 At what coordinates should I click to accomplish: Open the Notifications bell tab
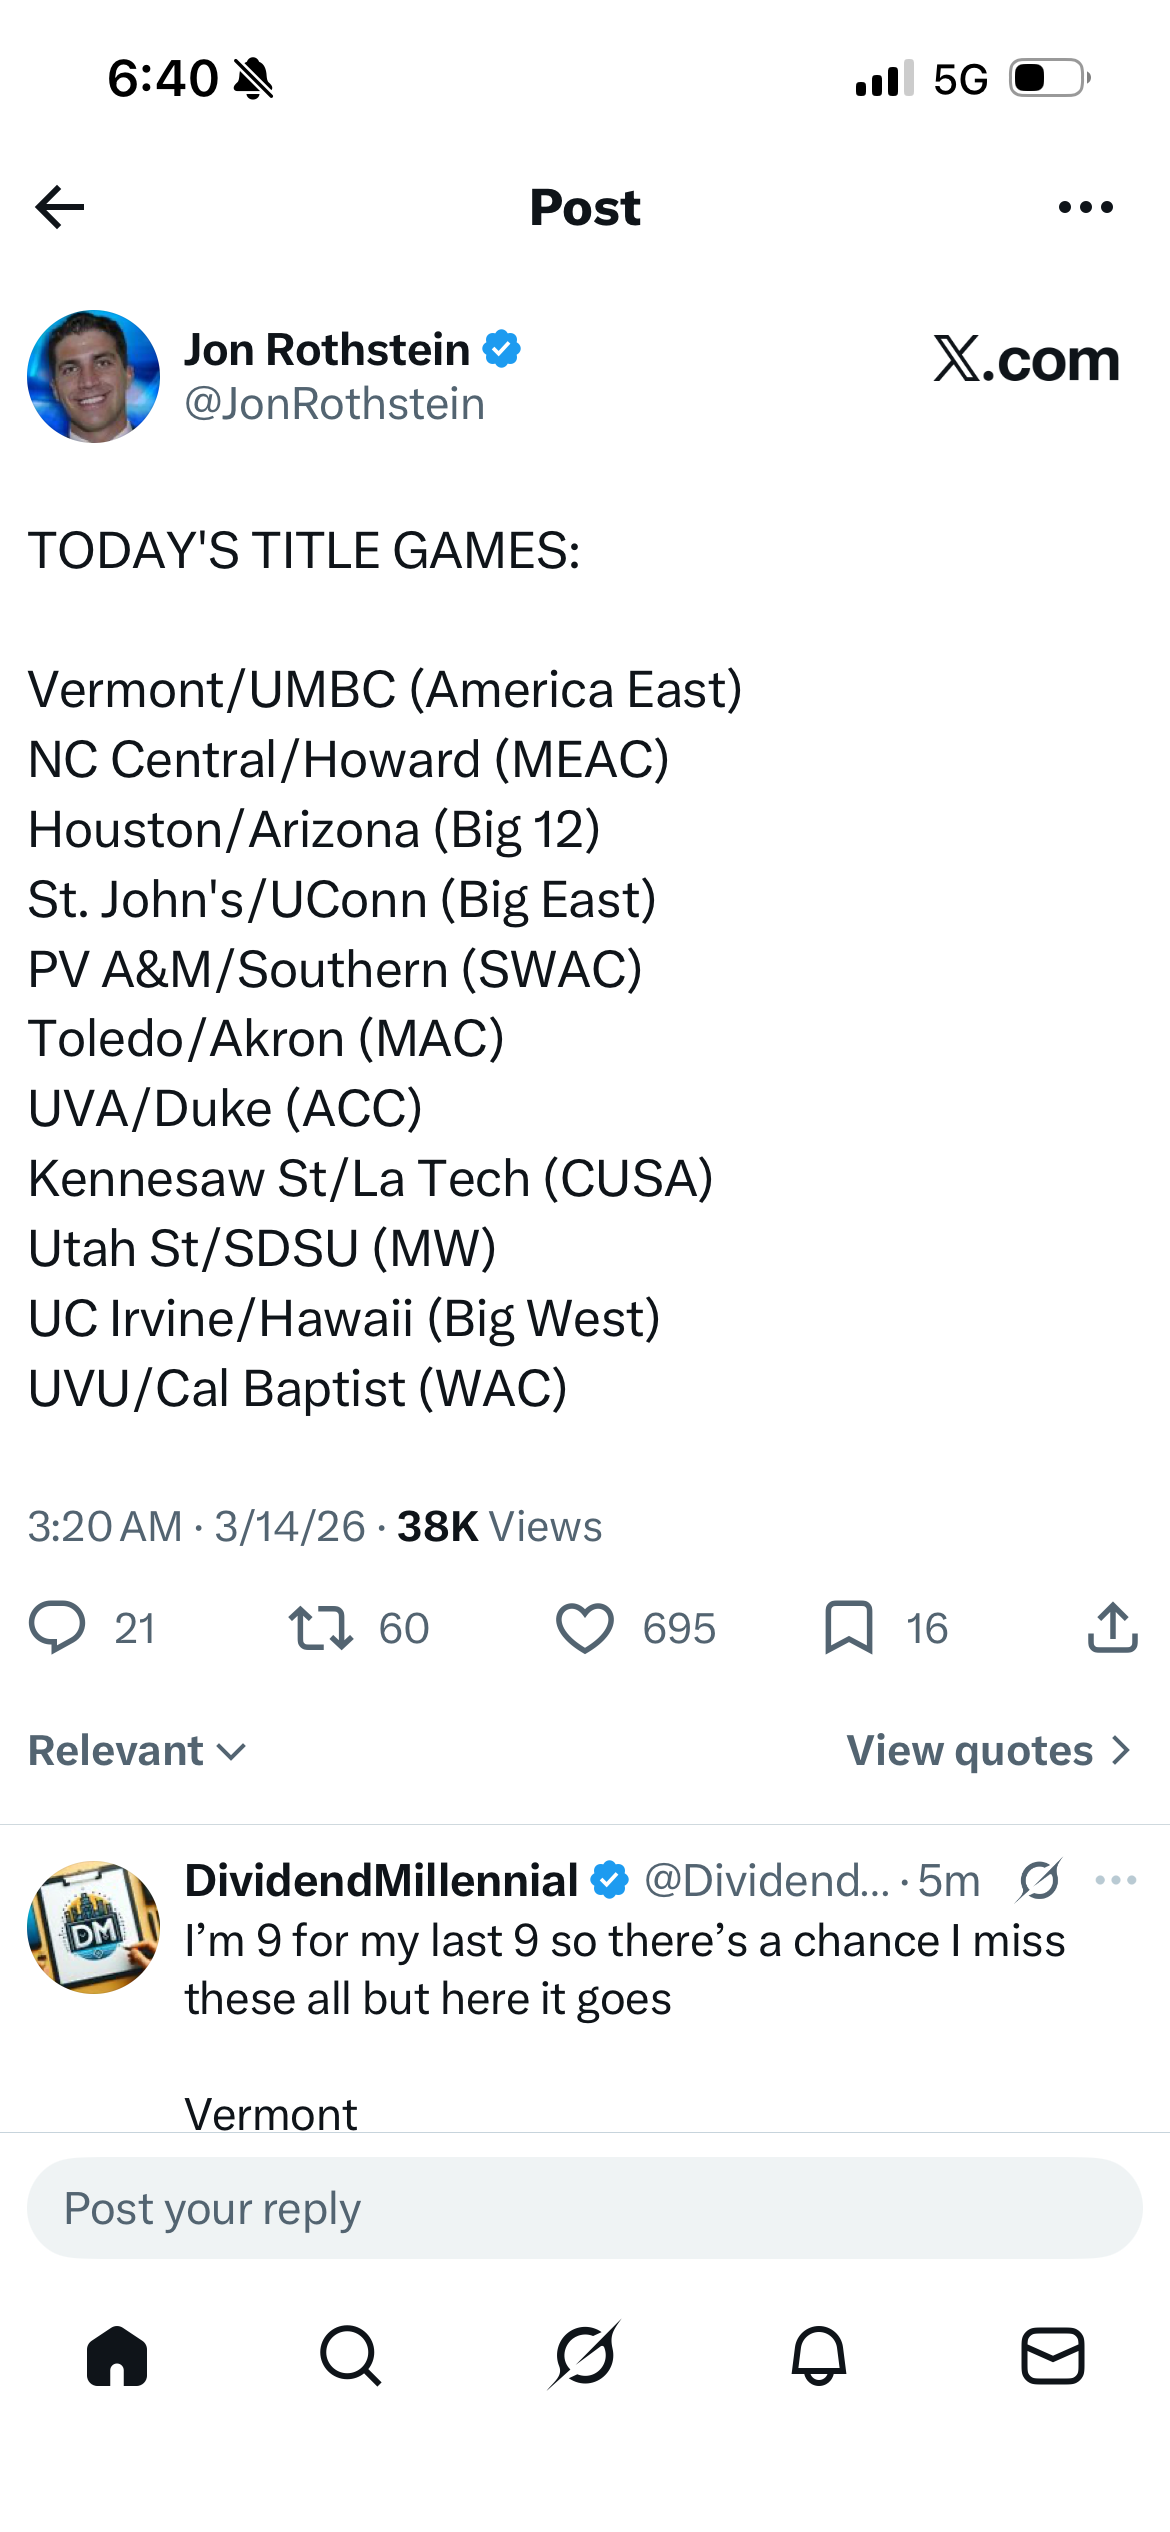(819, 2356)
